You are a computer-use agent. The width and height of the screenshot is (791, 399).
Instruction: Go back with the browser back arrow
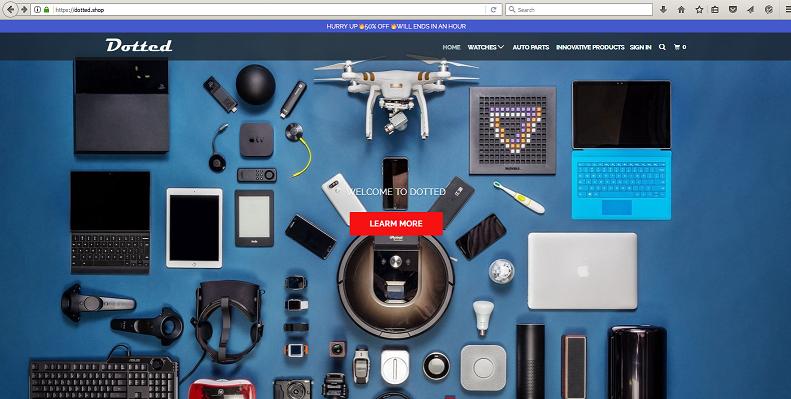coord(11,10)
